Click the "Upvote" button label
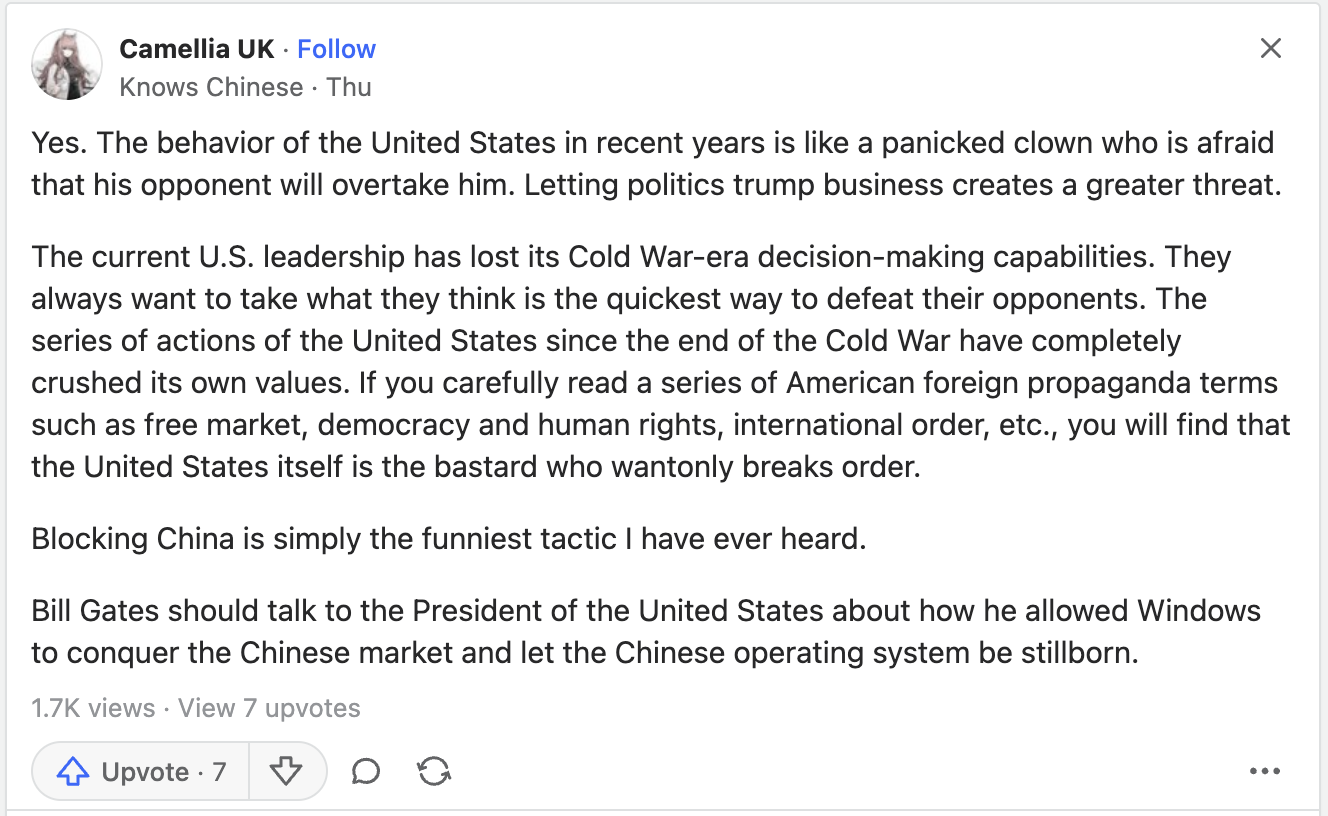Image resolution: width=1328 pixels, height=816 pixels. pos(146,772)
